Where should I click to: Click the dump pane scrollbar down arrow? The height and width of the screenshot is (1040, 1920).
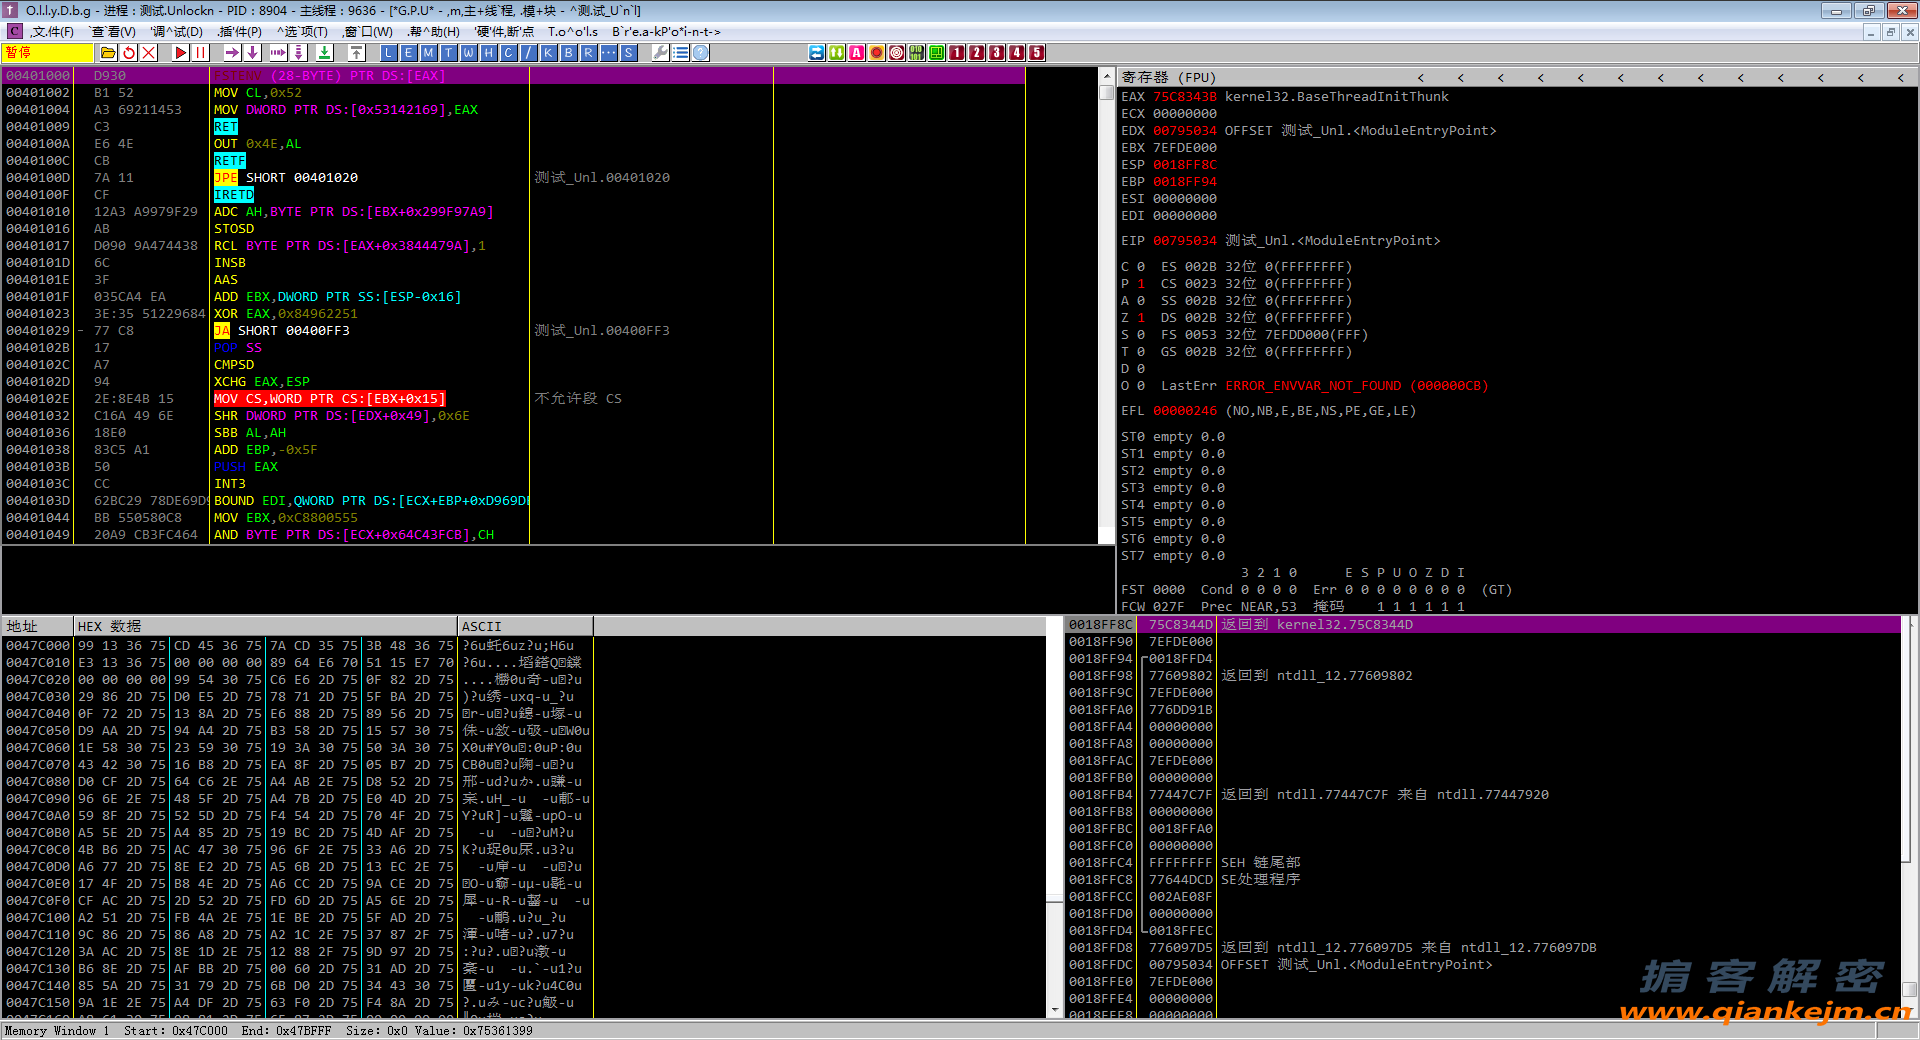[1054, 1010]
